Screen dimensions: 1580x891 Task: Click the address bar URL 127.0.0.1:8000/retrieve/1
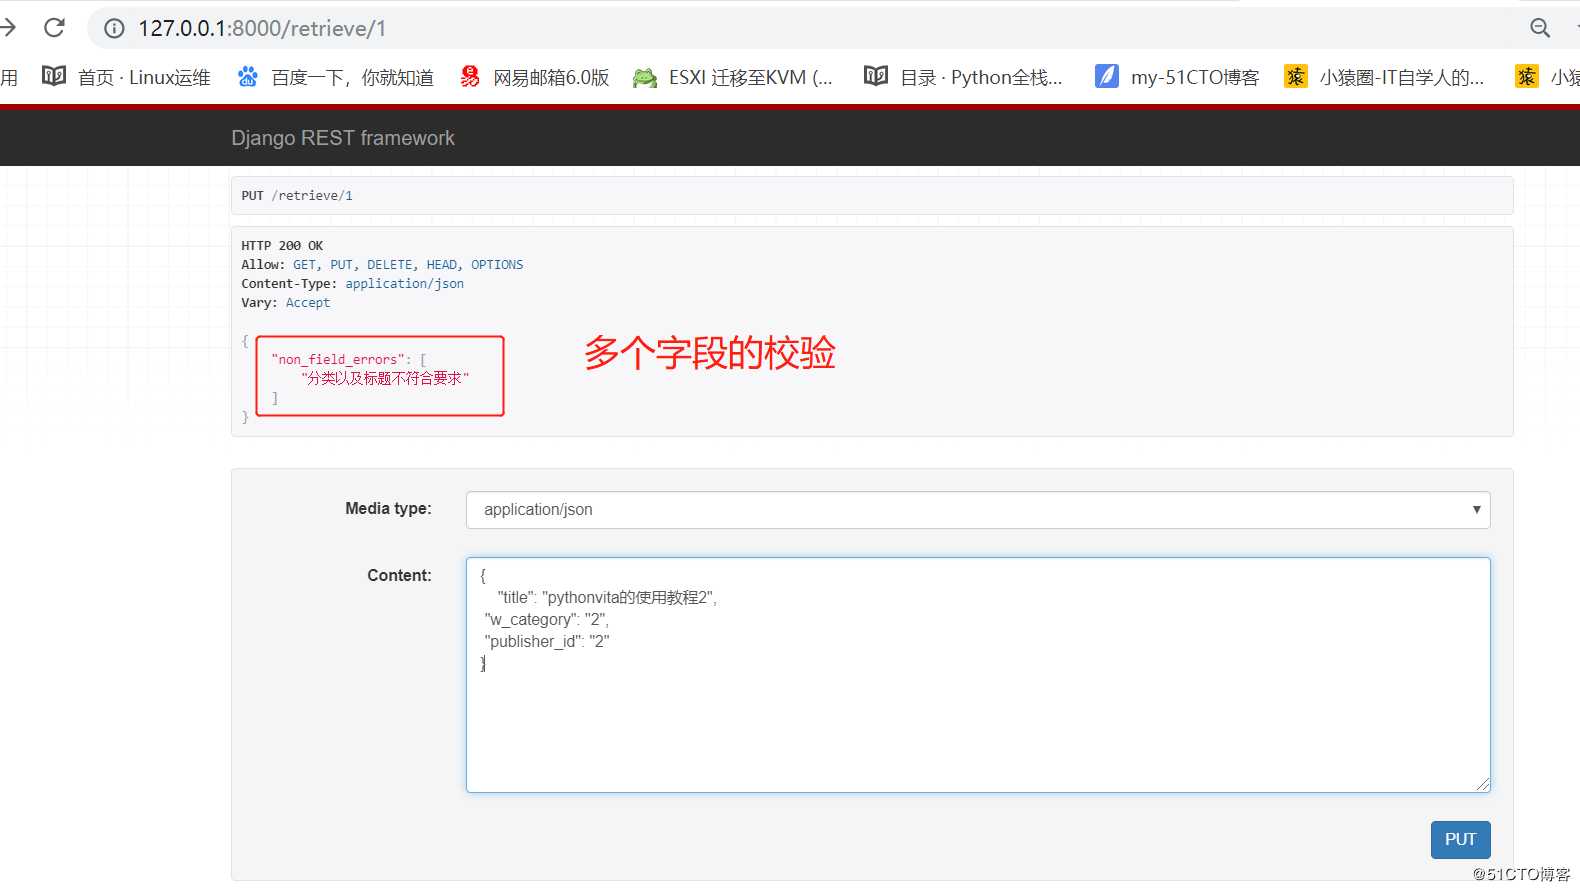click(x=262, y=28)
